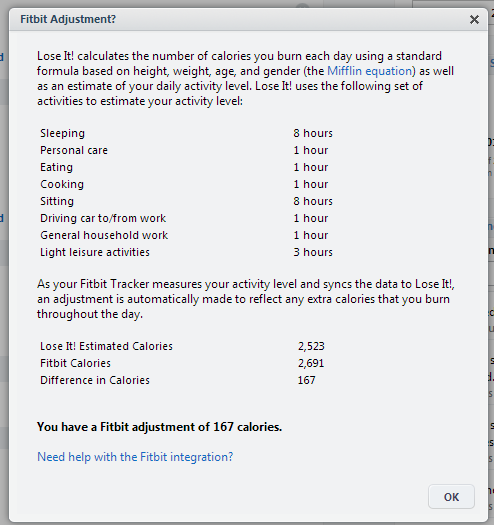The image size is (494, 525).
Task: Click the Lose It! Estimated Calories label
Action: 107,346
